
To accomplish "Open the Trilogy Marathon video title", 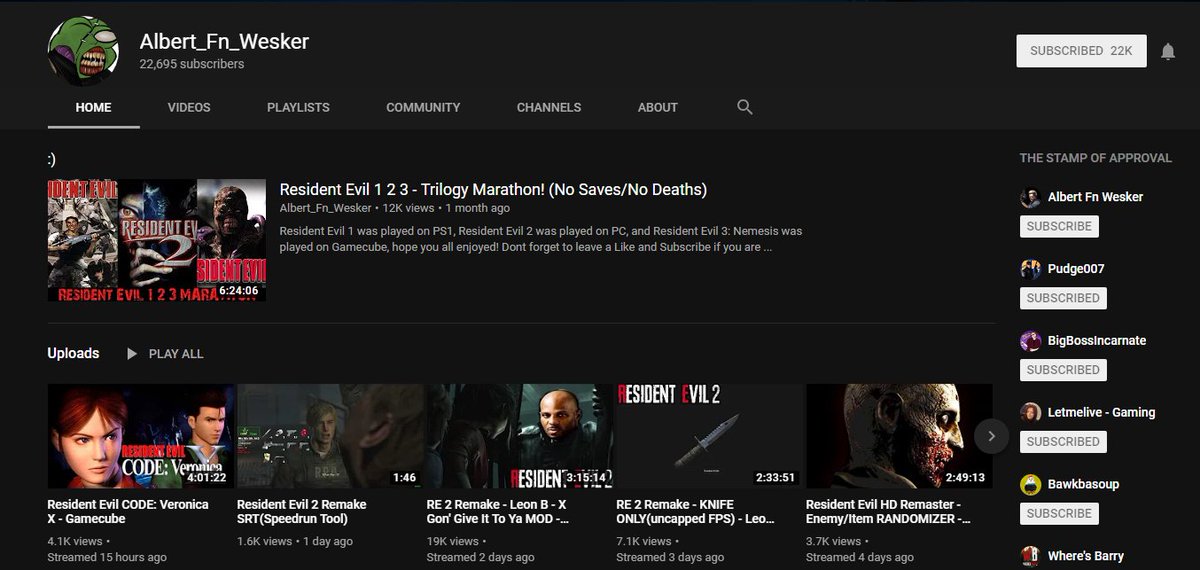I will 493,189.
